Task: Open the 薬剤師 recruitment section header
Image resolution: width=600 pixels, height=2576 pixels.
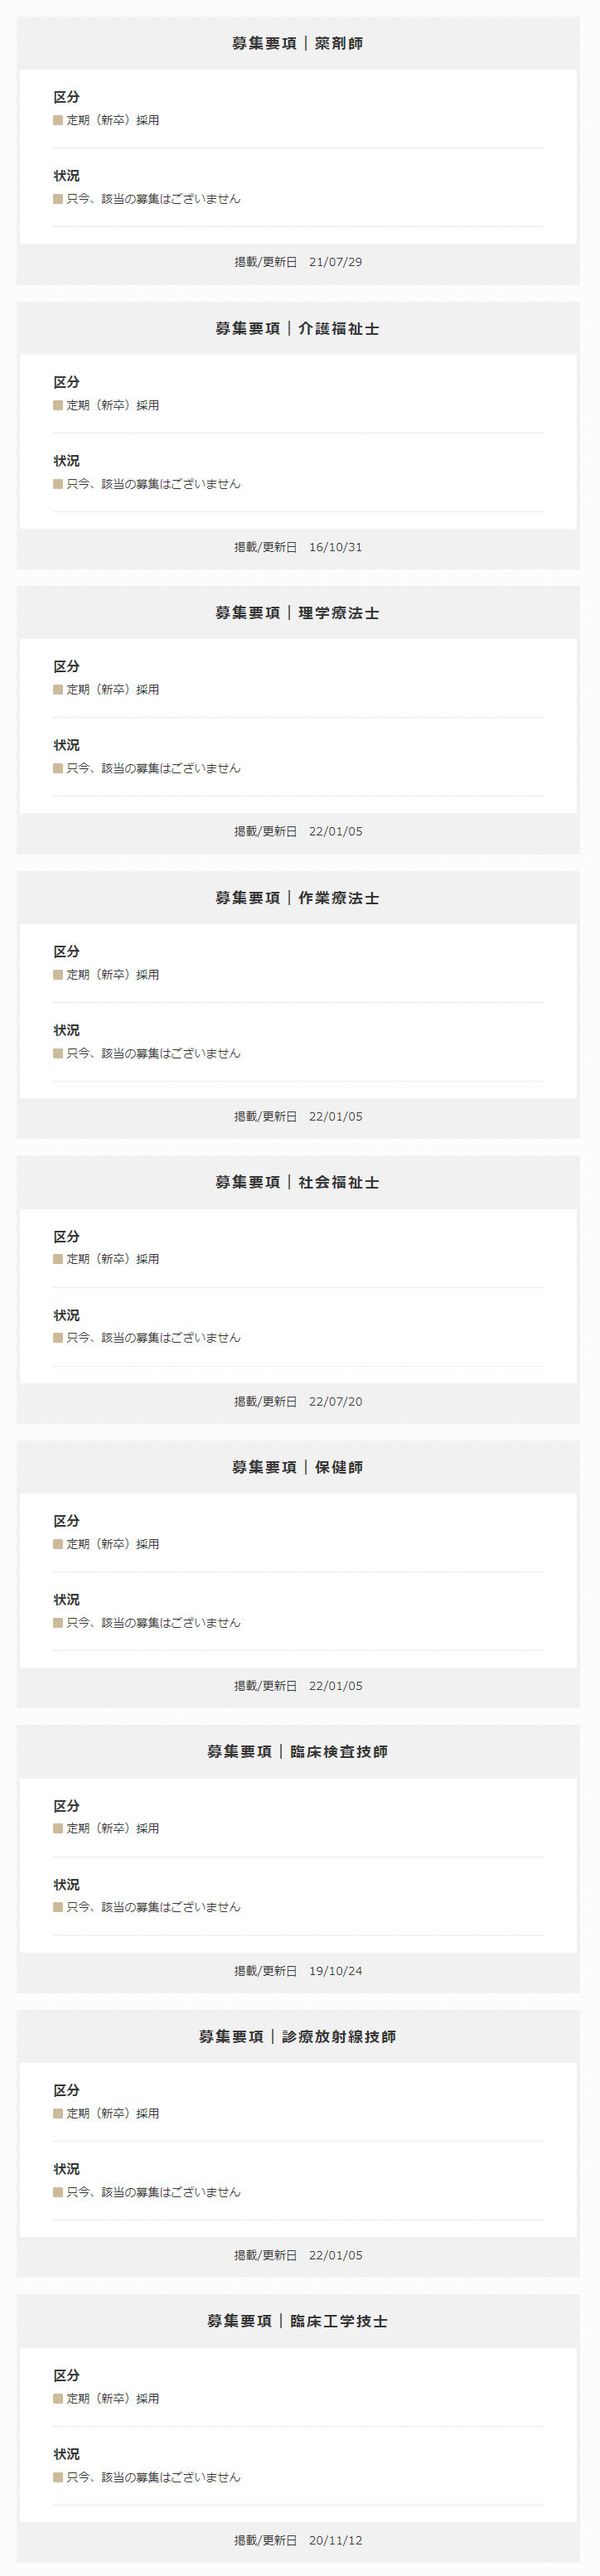Action: [298, 43]
